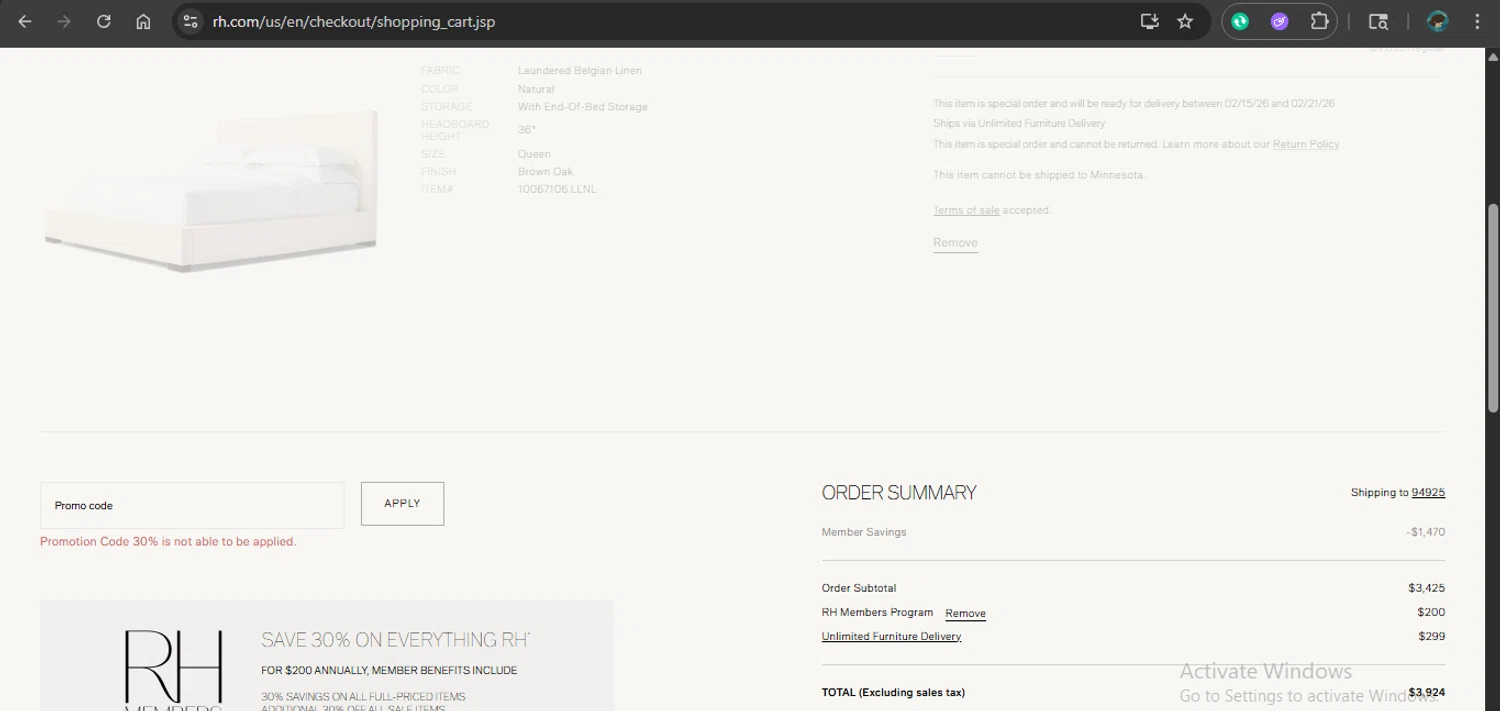Click the APPLY promo button

(x=402, y=504)
